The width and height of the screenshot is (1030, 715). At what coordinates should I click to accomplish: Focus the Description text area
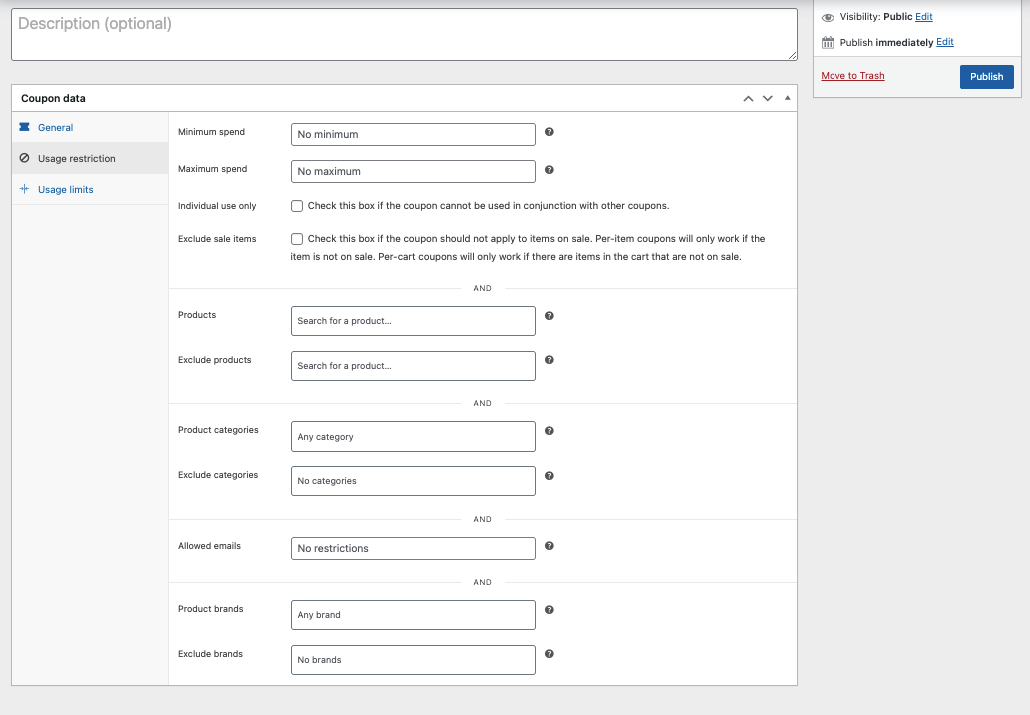(404, 35)
